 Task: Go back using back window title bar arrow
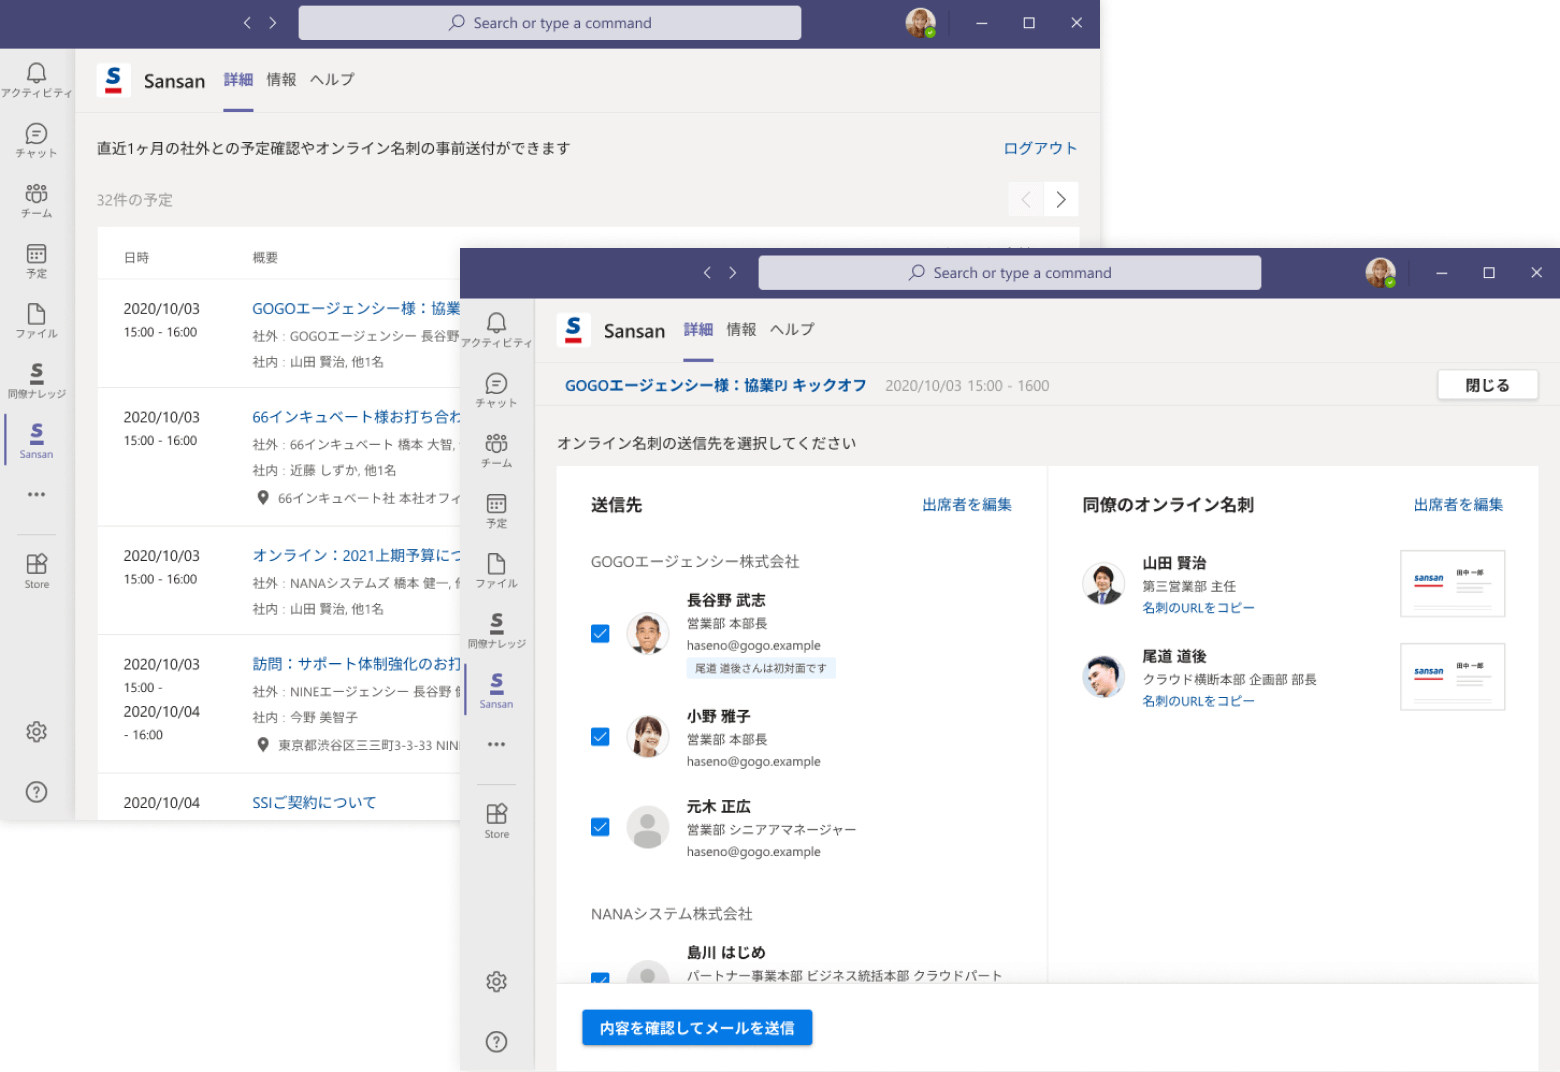(x=247, y=22)
